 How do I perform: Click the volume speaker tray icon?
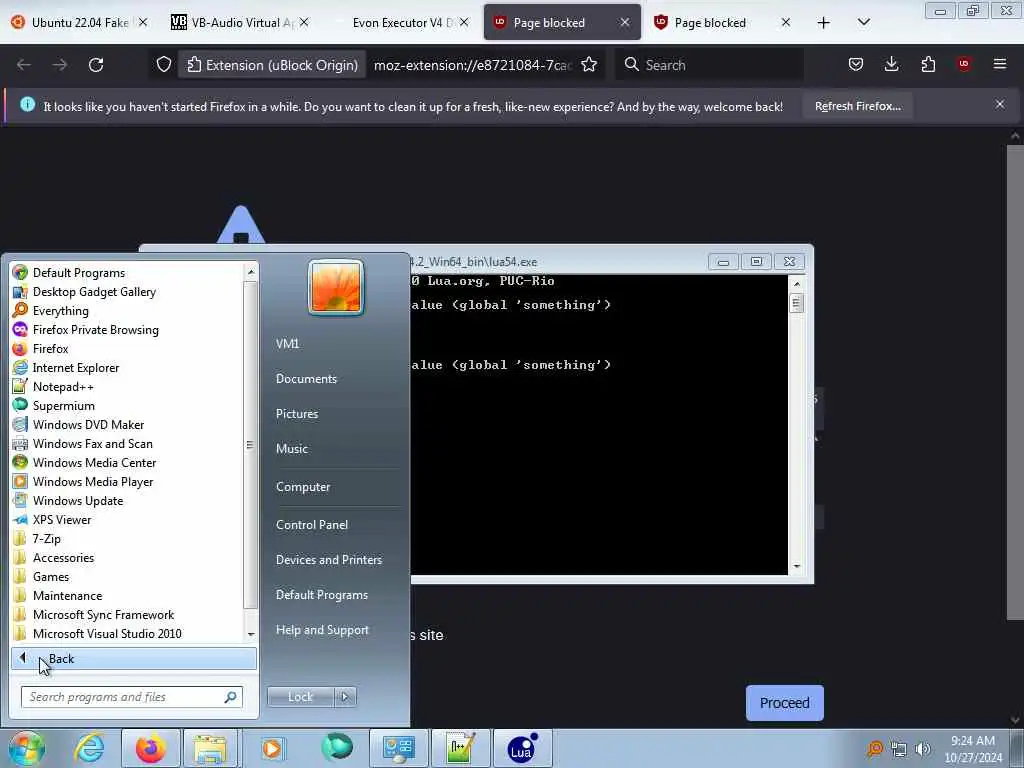(x=923, y=749)
